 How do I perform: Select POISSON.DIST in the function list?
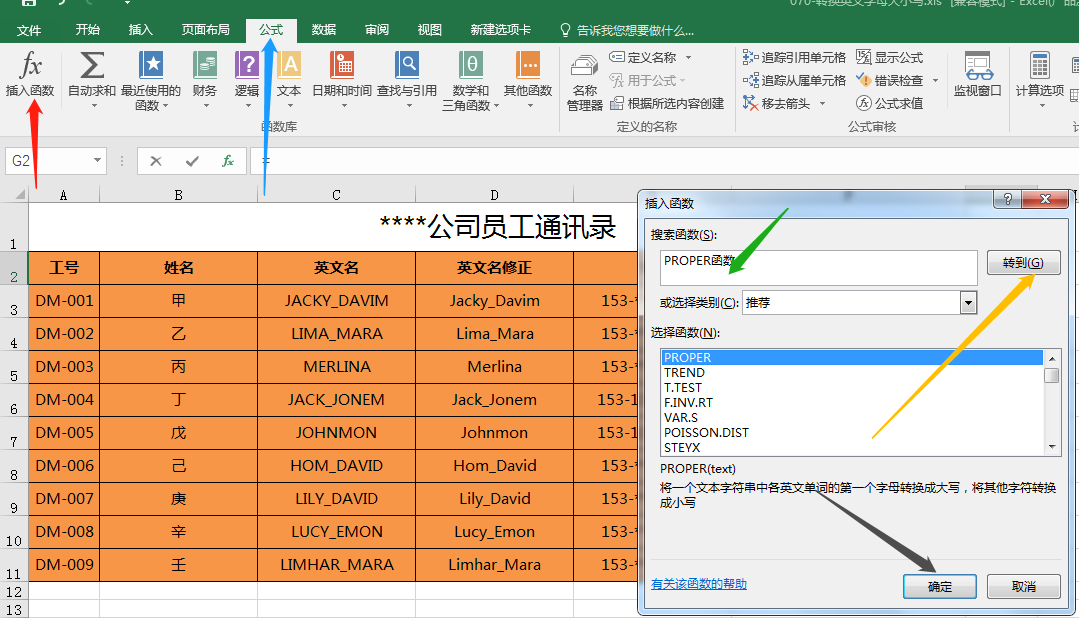[x=852, y=432]
